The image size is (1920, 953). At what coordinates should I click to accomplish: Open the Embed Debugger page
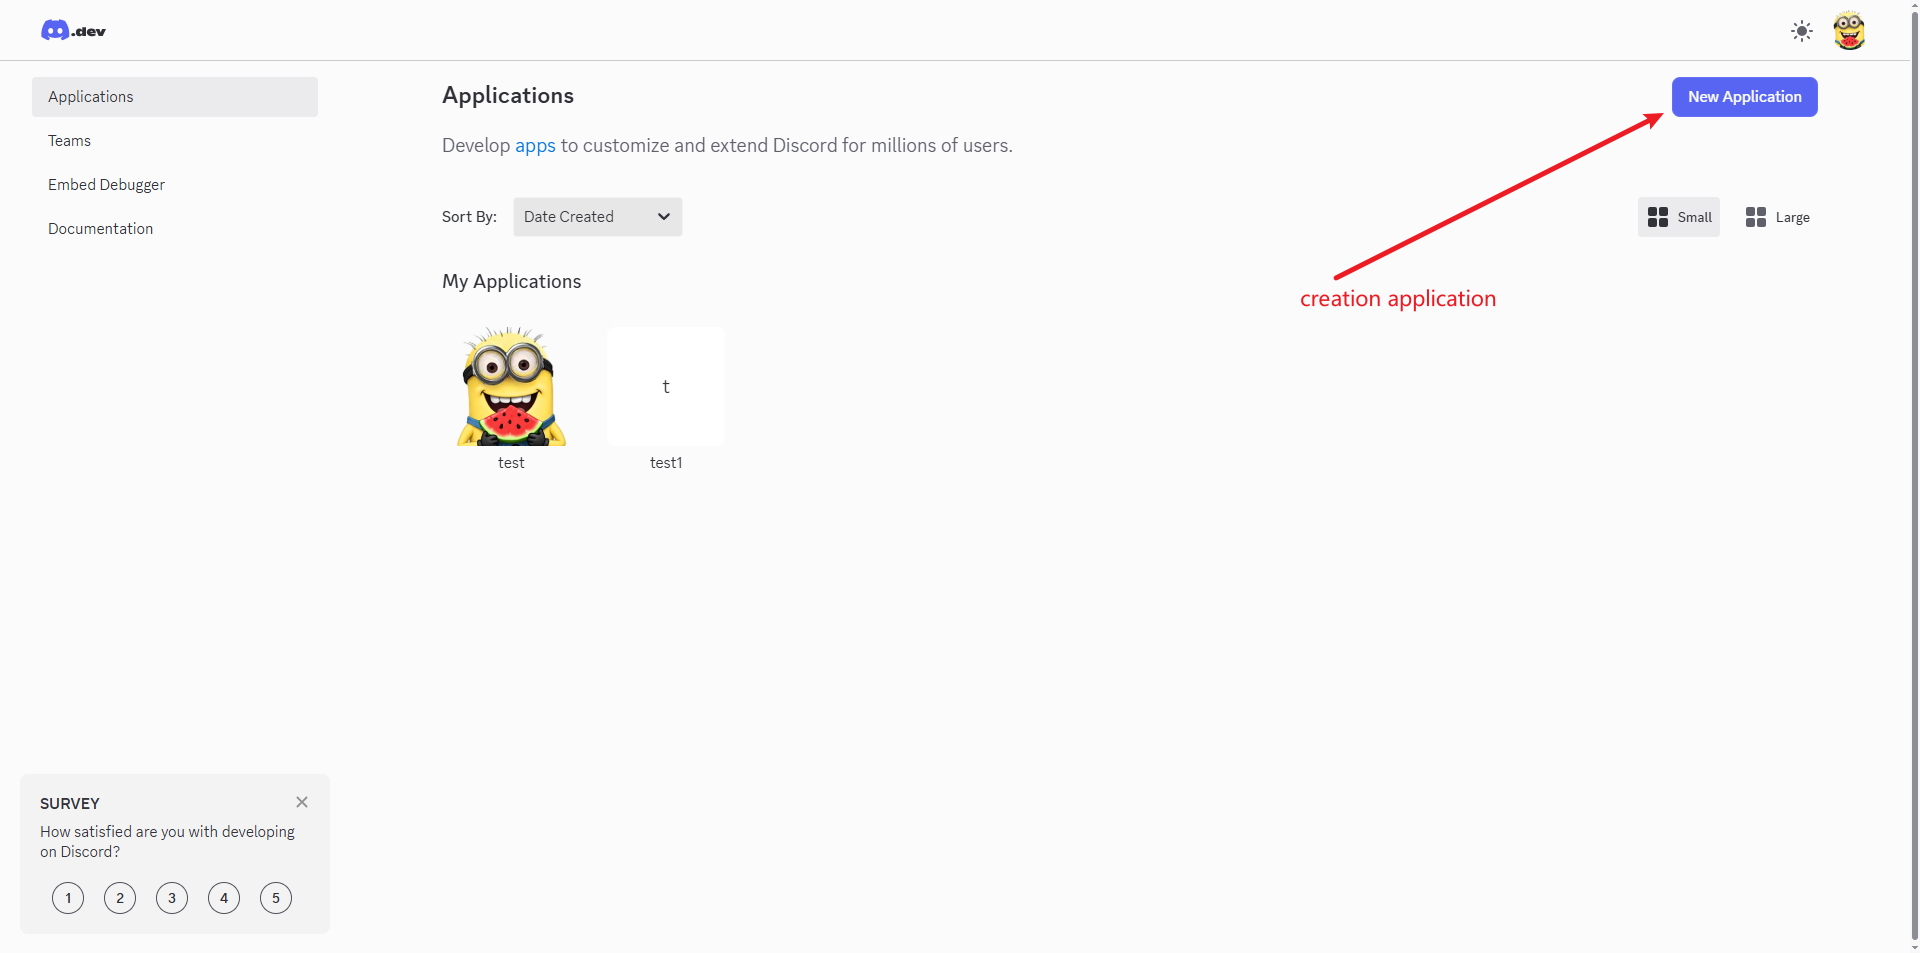click(x=106, y=184)
